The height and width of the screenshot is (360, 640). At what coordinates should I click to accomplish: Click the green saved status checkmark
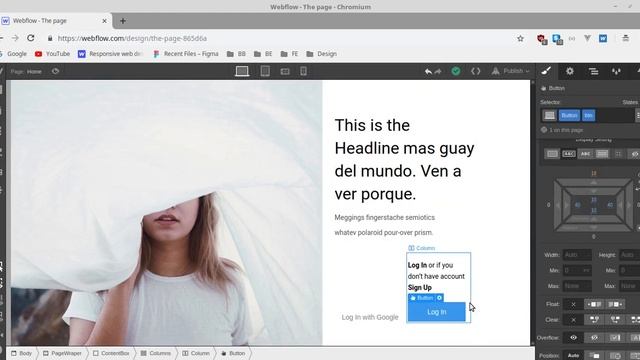[456, 71]
